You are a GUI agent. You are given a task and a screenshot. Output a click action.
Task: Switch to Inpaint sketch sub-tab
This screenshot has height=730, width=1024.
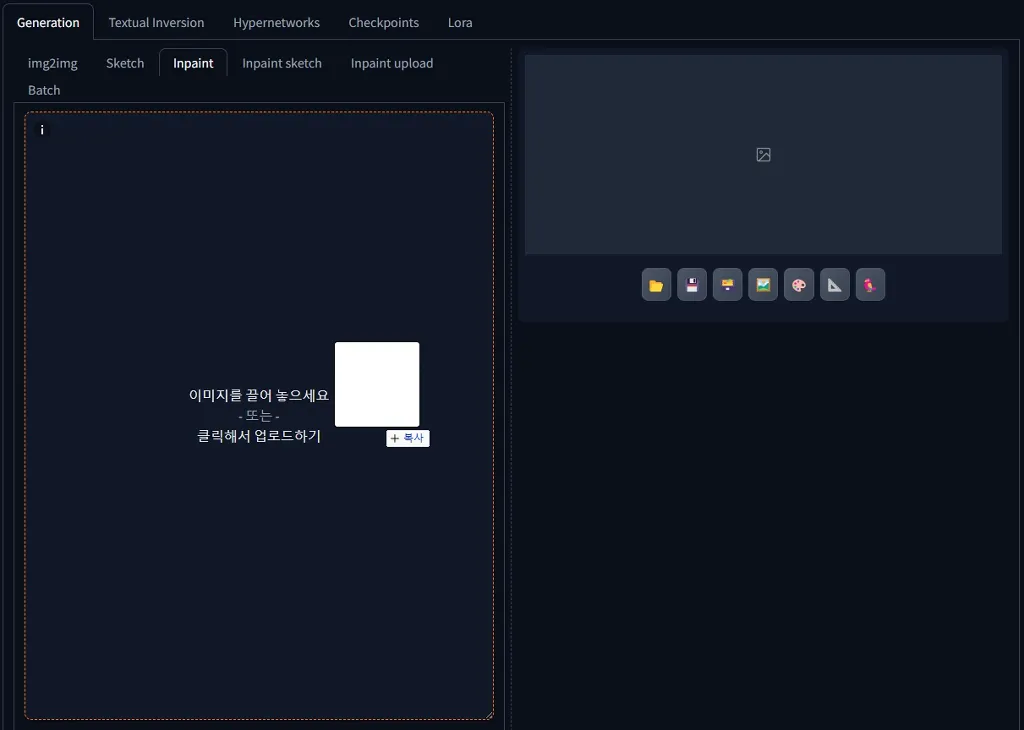pos(281,63)
